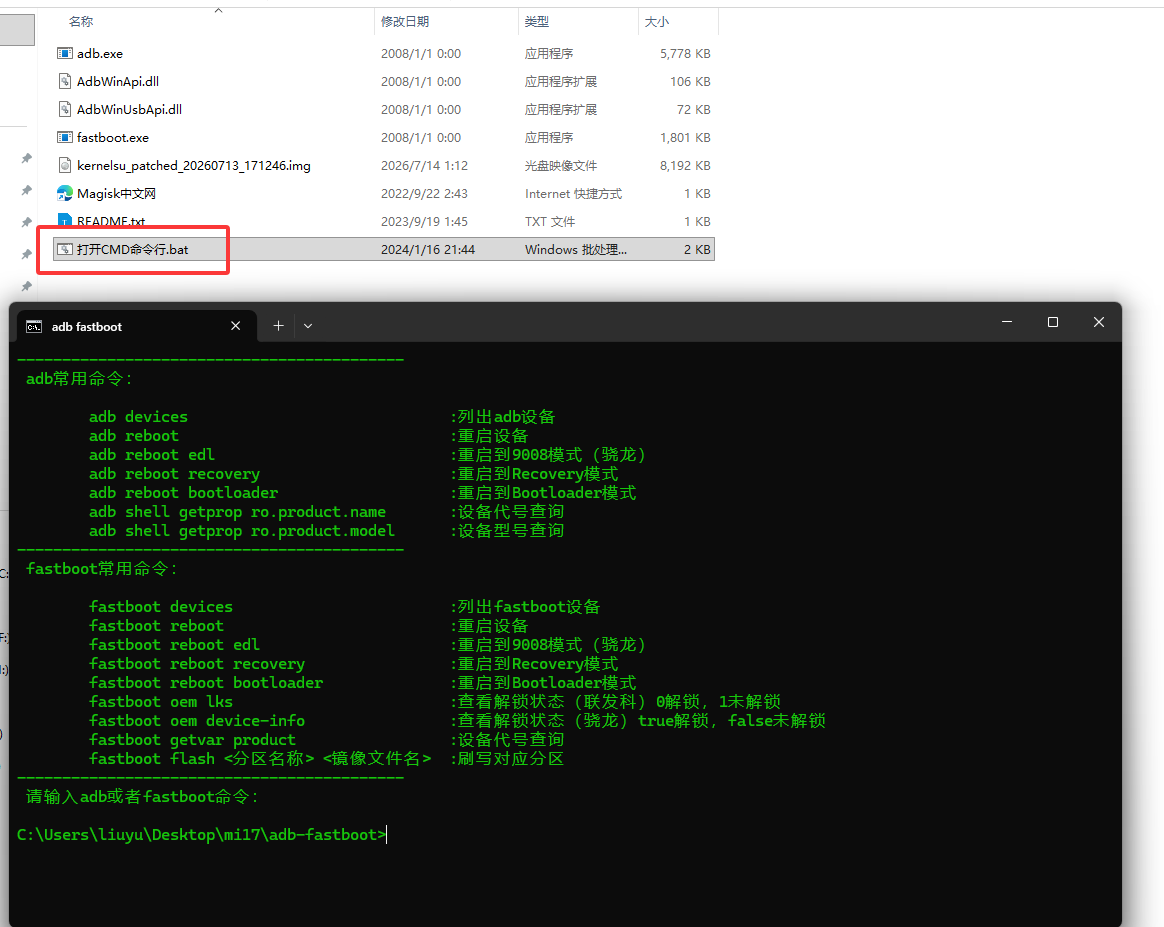Select kernelsu_patched_20260713_171246.img file name
This screenshot has width=1164, height=927.
point(194,166)
